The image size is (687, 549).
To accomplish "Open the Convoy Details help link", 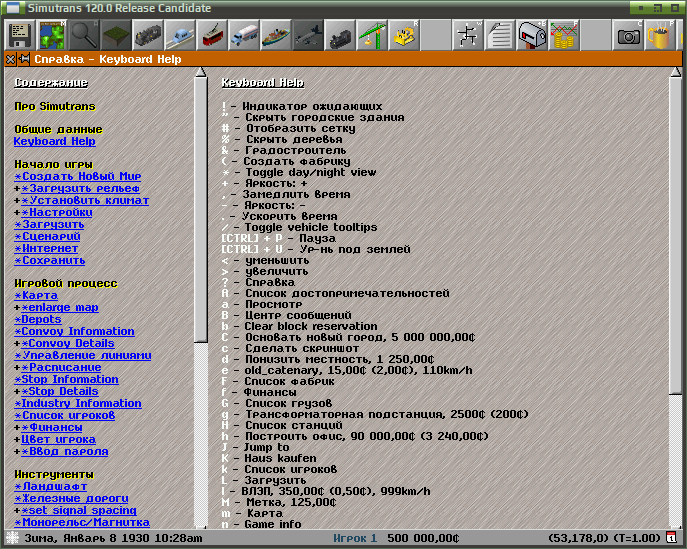I will 68,344.
